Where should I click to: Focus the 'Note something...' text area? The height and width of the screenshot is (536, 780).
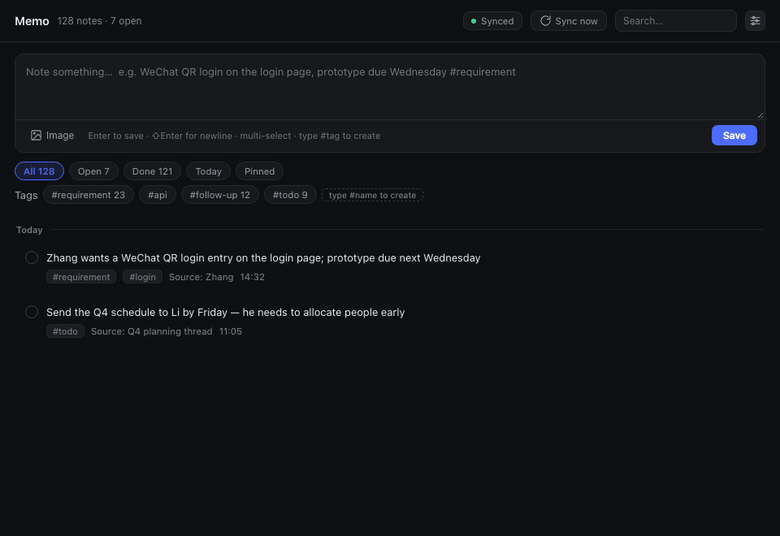pos(390,87)
